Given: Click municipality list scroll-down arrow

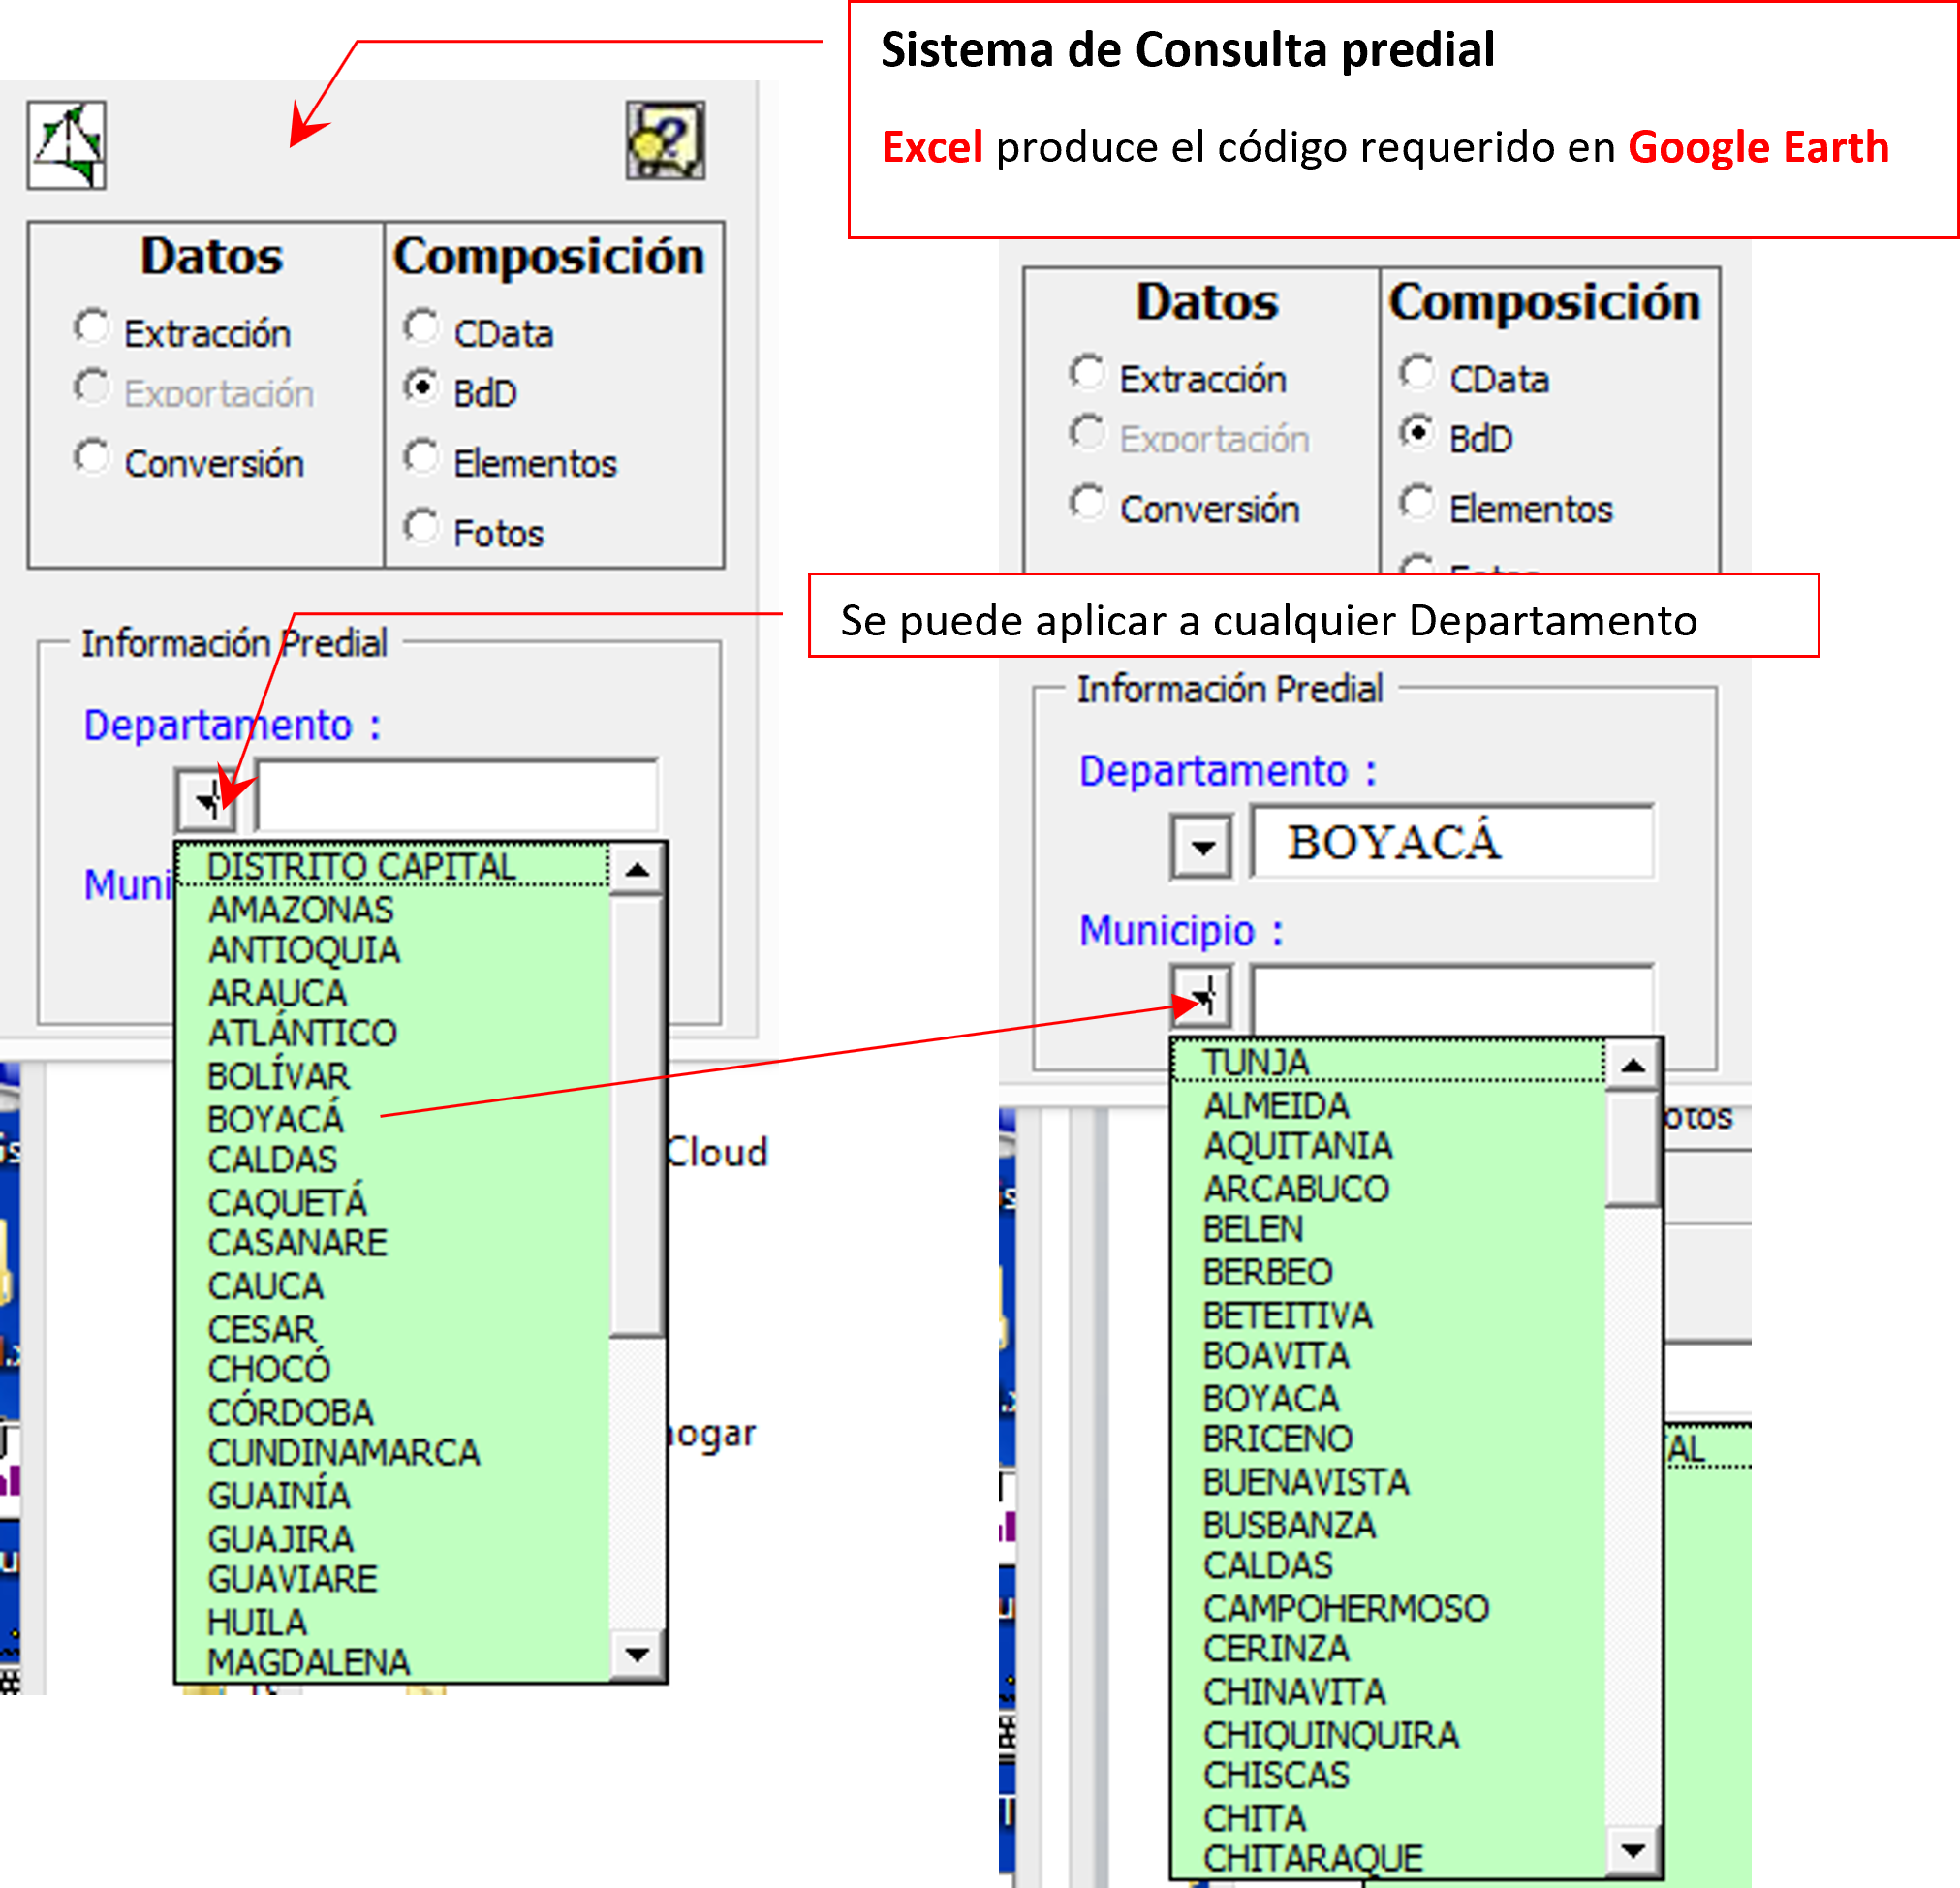Looking at the screenshot, I should 1633,1851.
